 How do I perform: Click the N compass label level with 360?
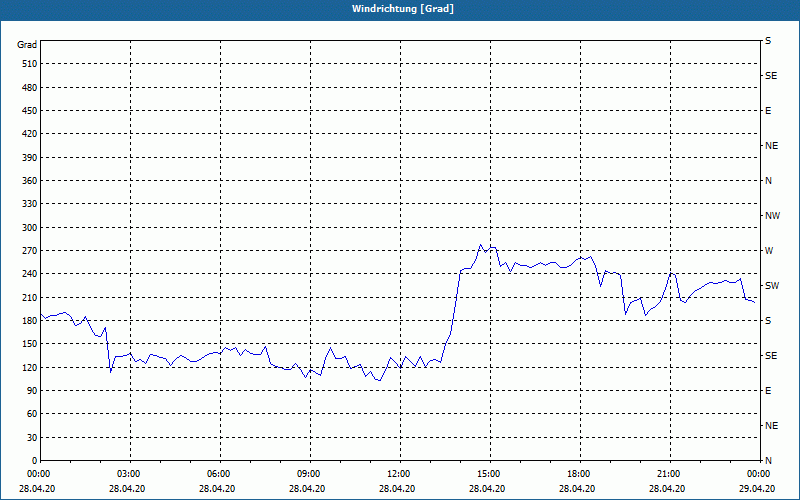(768, 181)
